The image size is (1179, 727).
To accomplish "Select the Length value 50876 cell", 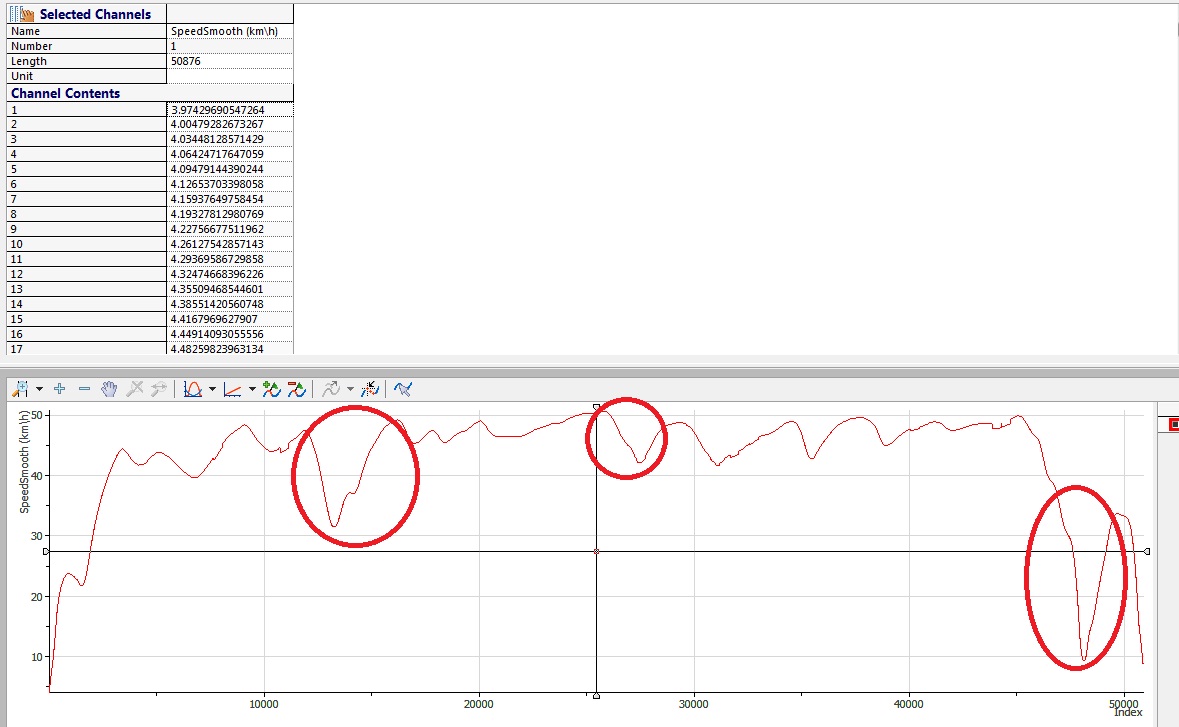I will [230, 61].
